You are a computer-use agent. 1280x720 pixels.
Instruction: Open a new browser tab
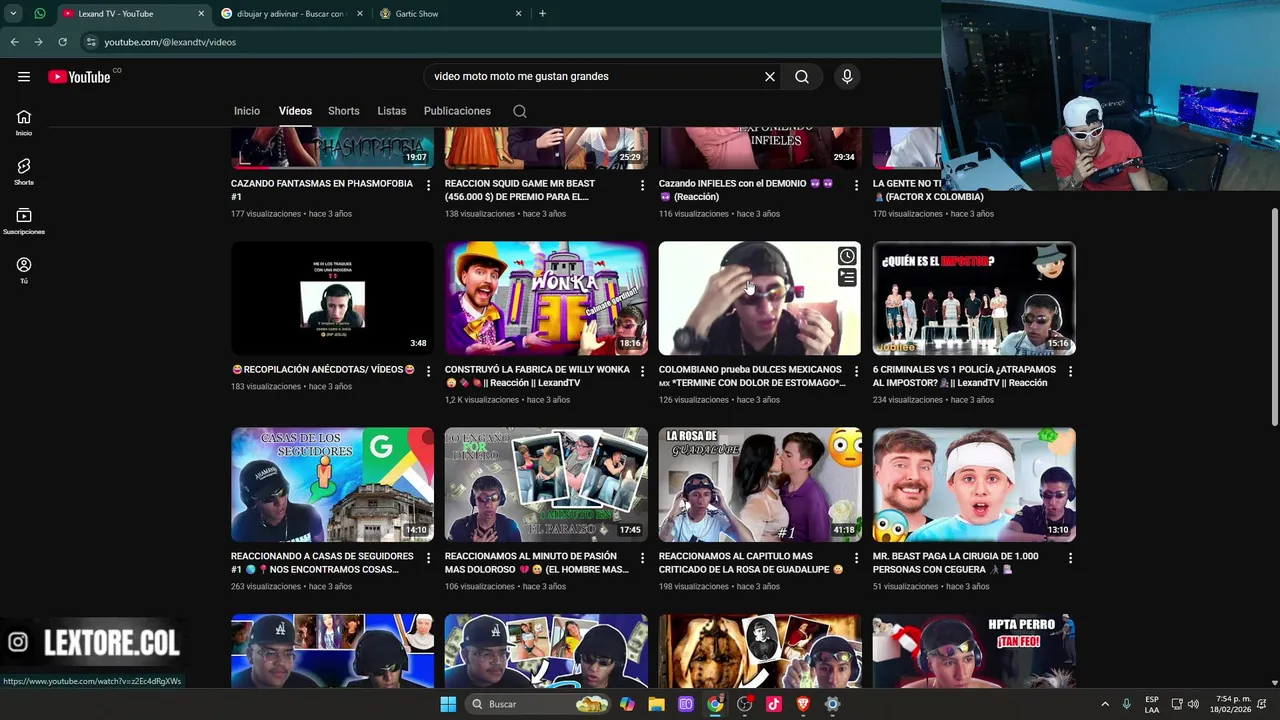pyautogui.click(x=542, y=14)
